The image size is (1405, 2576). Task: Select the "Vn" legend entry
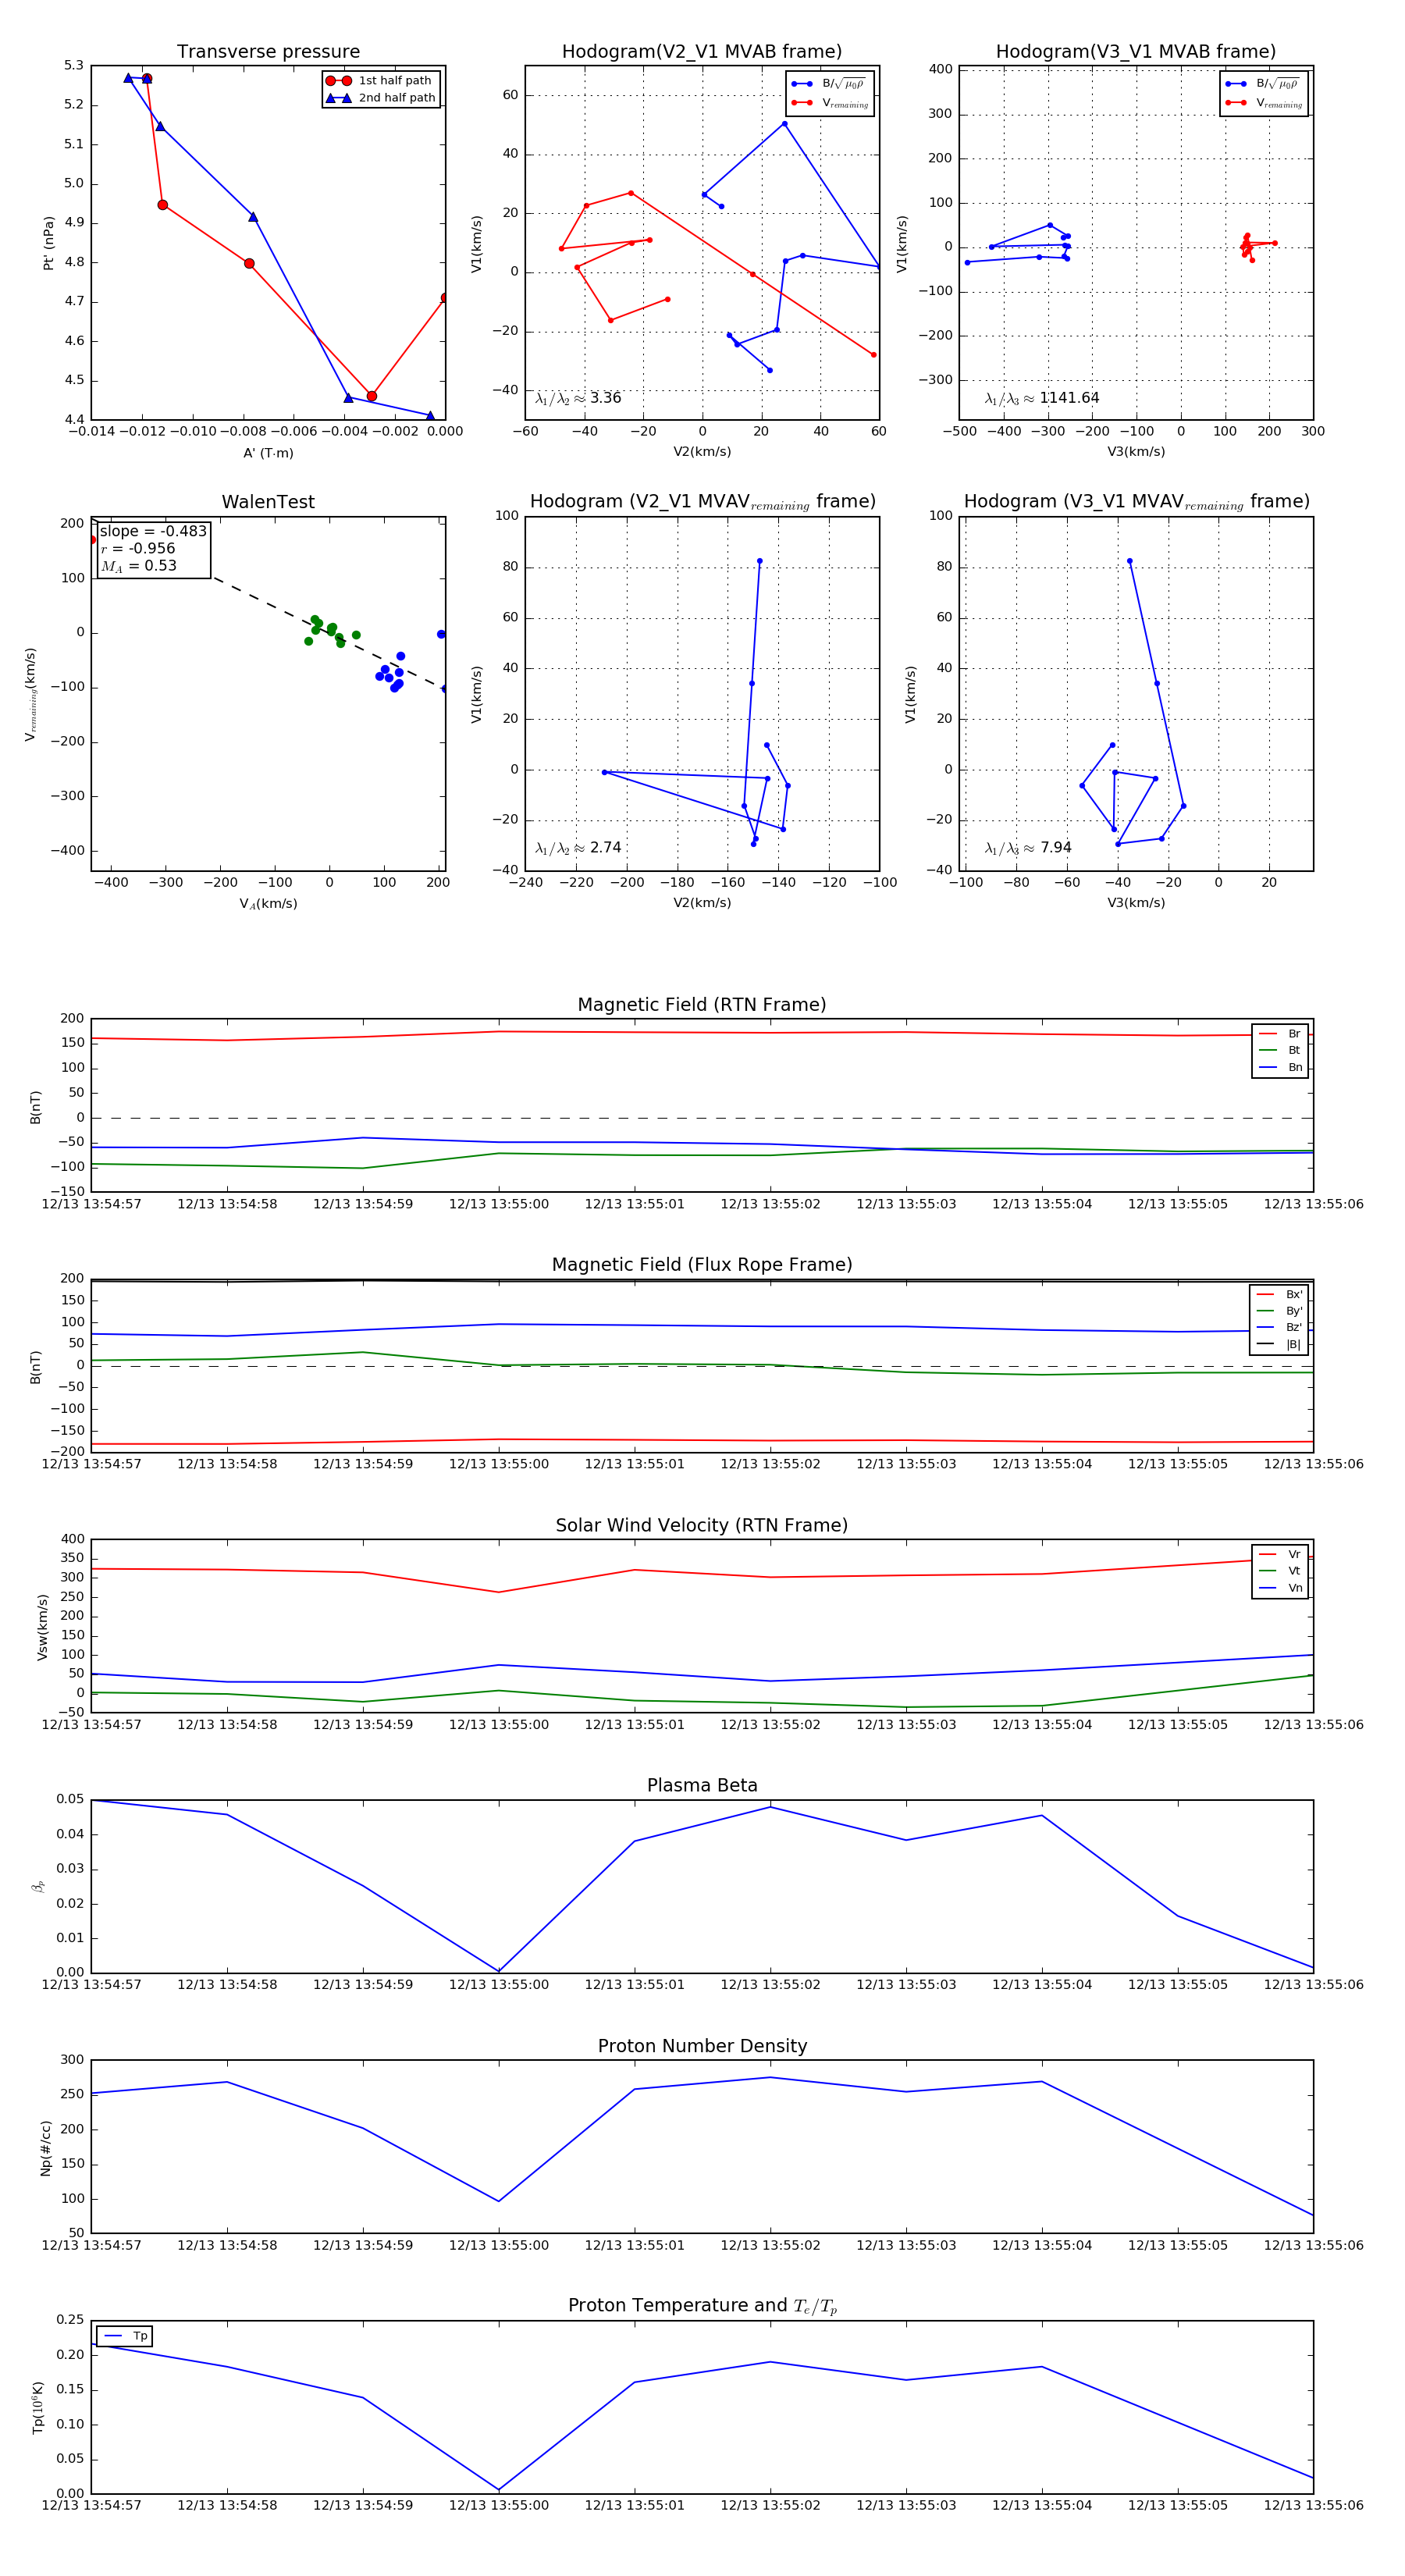coord(1281,1588)
